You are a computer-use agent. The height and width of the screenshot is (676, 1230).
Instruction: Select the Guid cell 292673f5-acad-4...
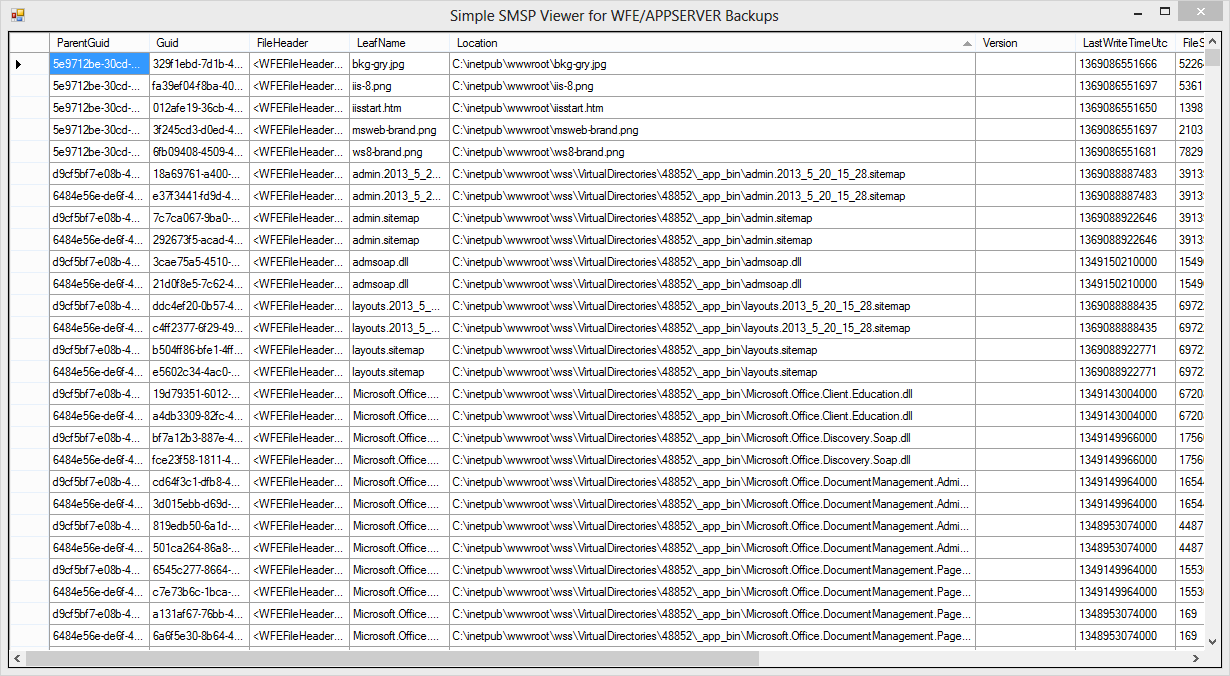[199, 240]
